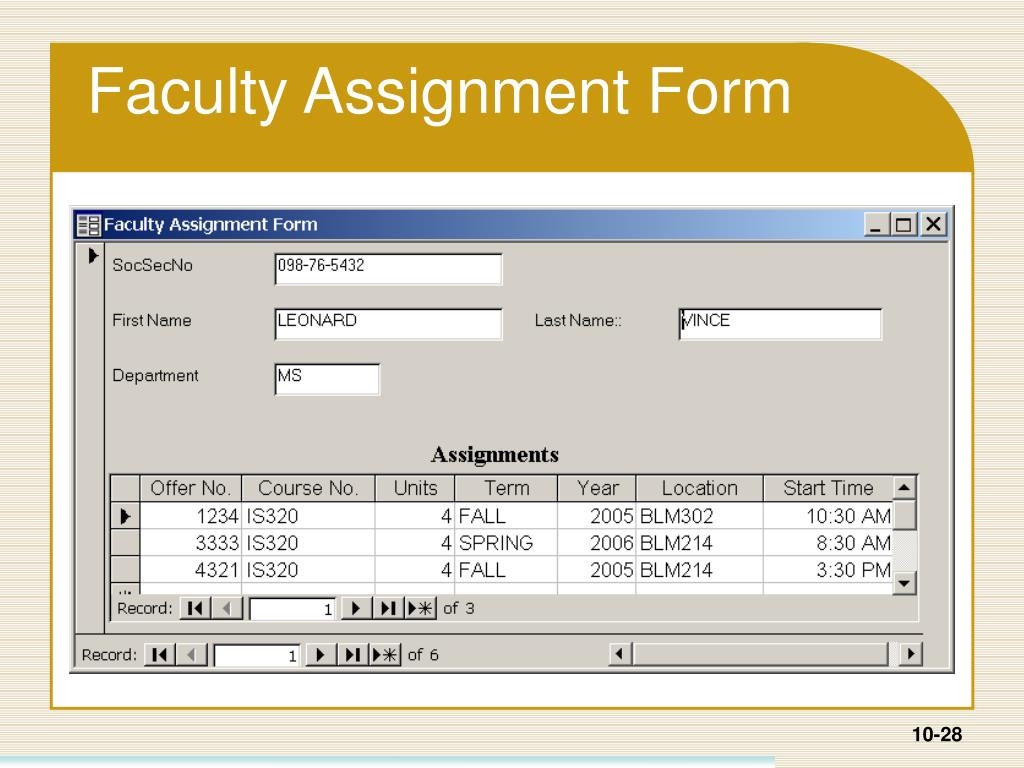Maximize the Faculty Assignment Form window
Viewport: 1024px width, 768px height.
[903, 225]
